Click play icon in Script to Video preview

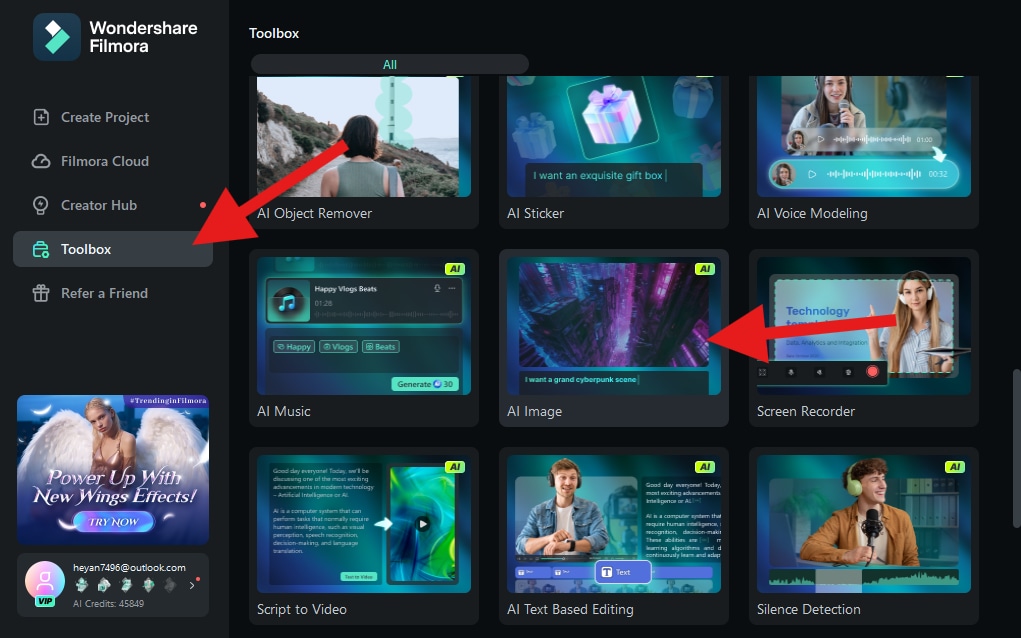point(423,523)
